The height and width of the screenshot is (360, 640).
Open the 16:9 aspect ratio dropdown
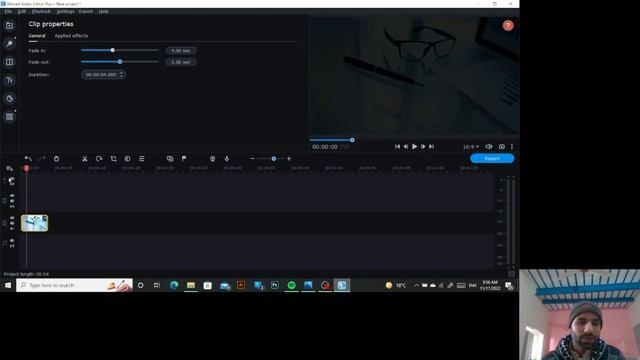coord(471,147)
